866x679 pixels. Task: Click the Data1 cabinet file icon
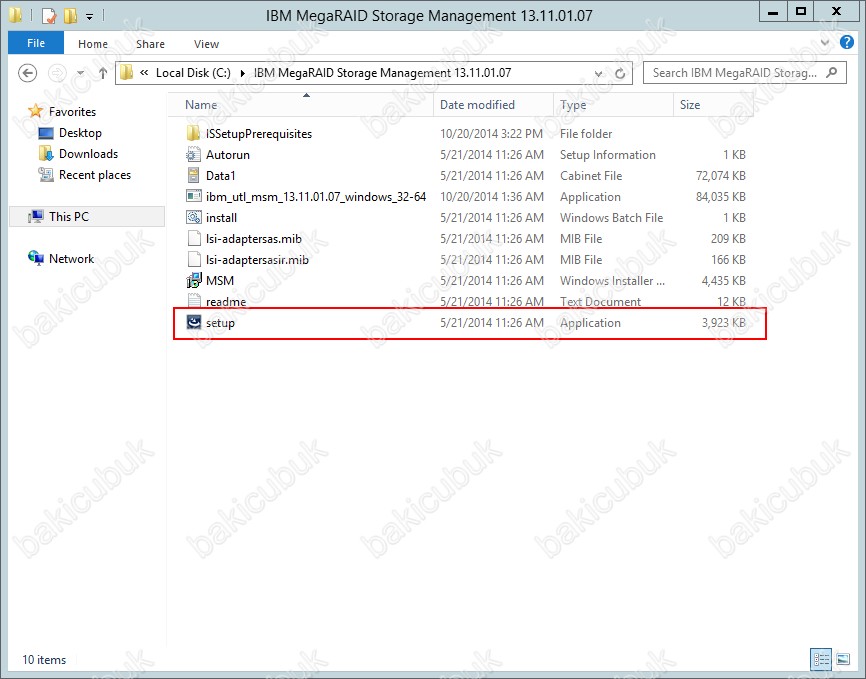click(194, 176)
